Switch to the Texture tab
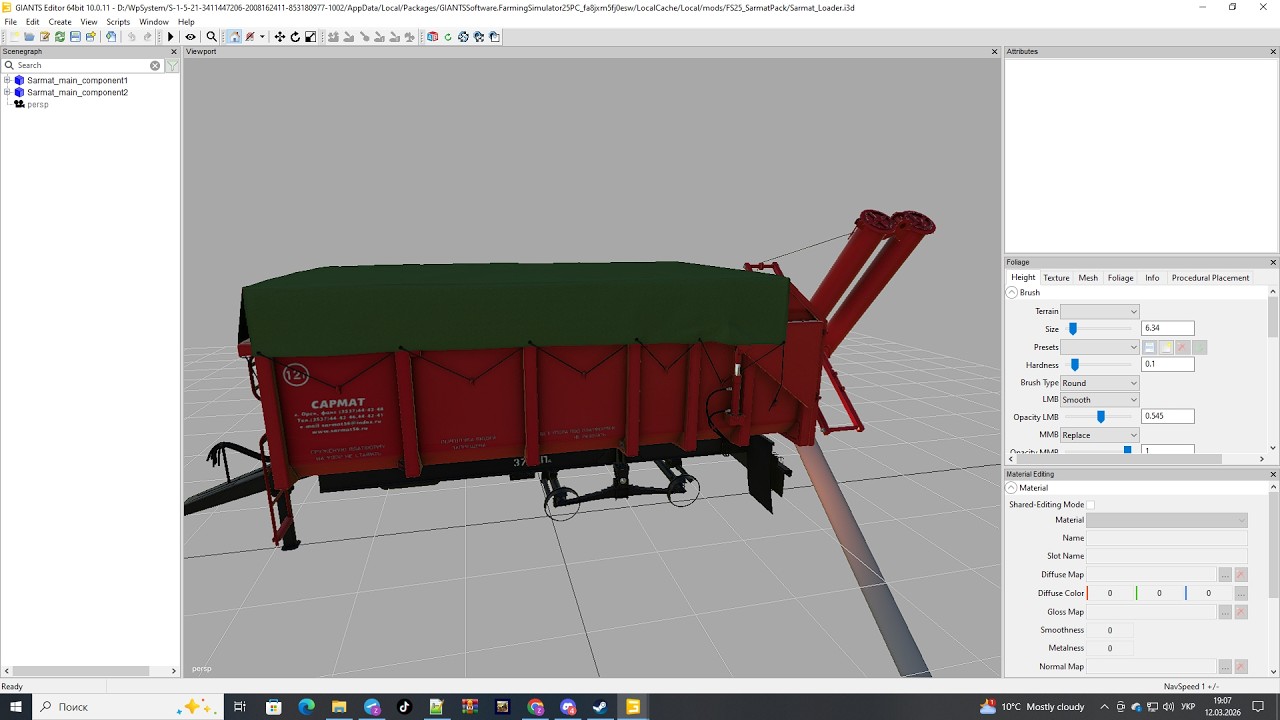The width and height of the screenshot is (1280, 720). pyautogui.click(x=1056, y=278)
